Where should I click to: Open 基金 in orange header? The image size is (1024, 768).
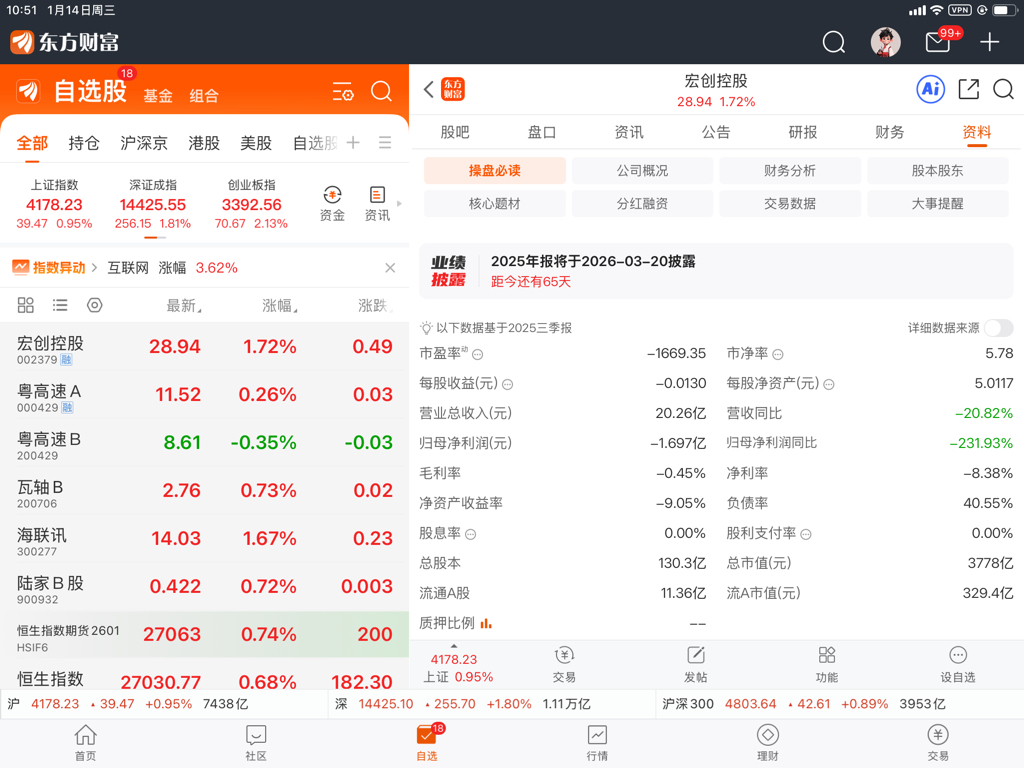point(158,96)
